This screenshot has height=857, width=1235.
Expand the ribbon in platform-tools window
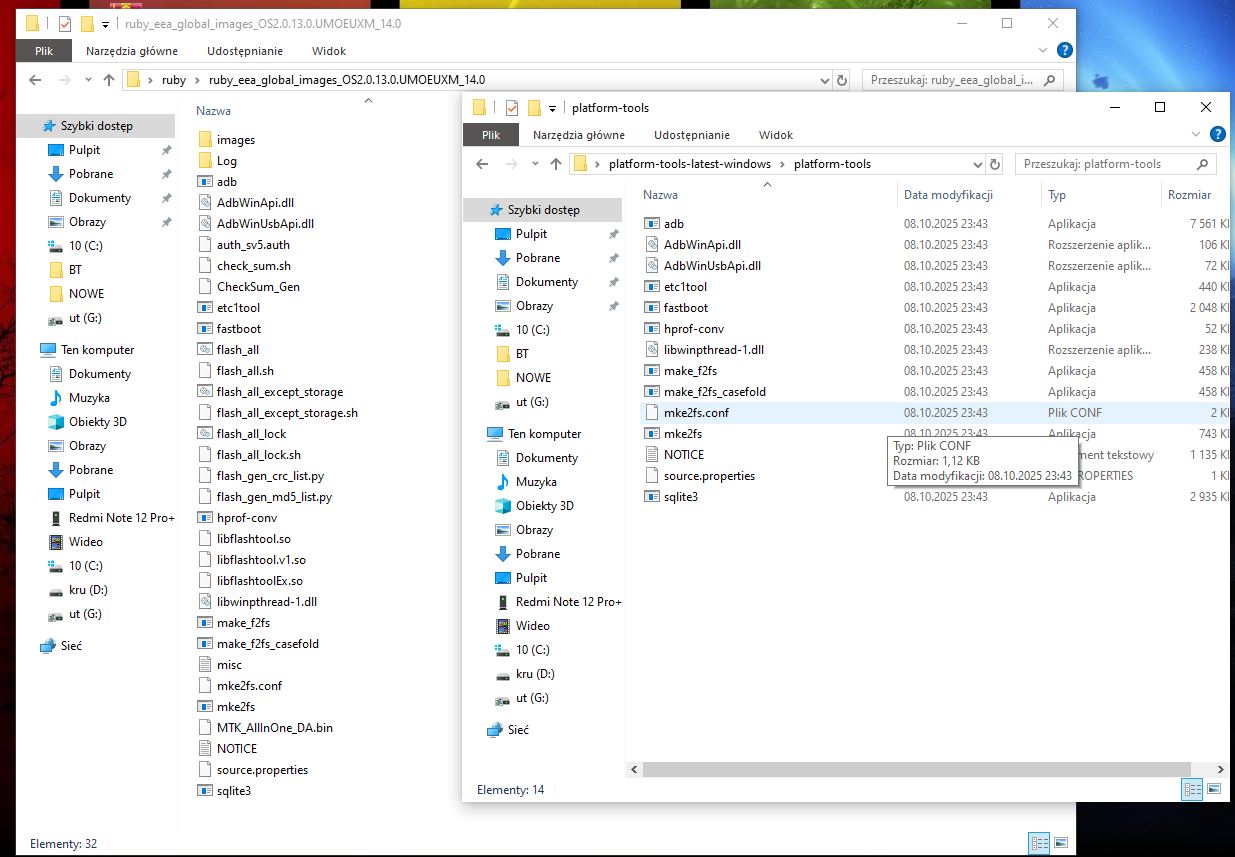tap(1197, 134)
